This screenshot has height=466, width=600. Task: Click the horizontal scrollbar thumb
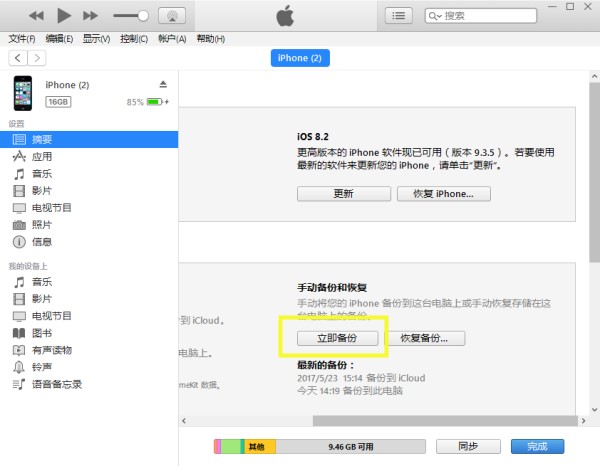(445, 421)
